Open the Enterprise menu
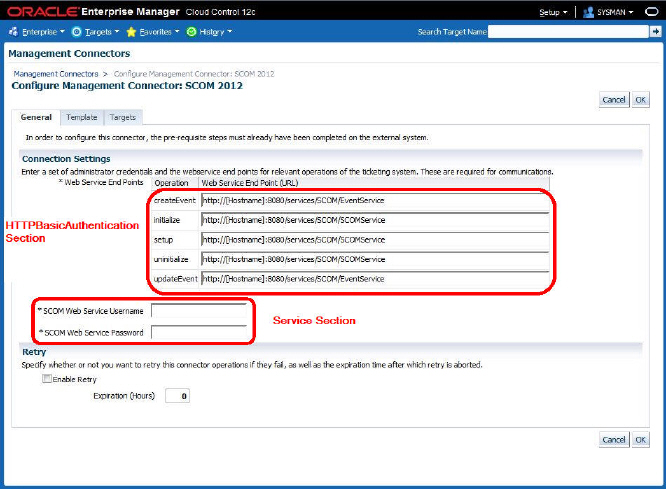This screenshot has width=666, height=489. [x=40, y=32]
